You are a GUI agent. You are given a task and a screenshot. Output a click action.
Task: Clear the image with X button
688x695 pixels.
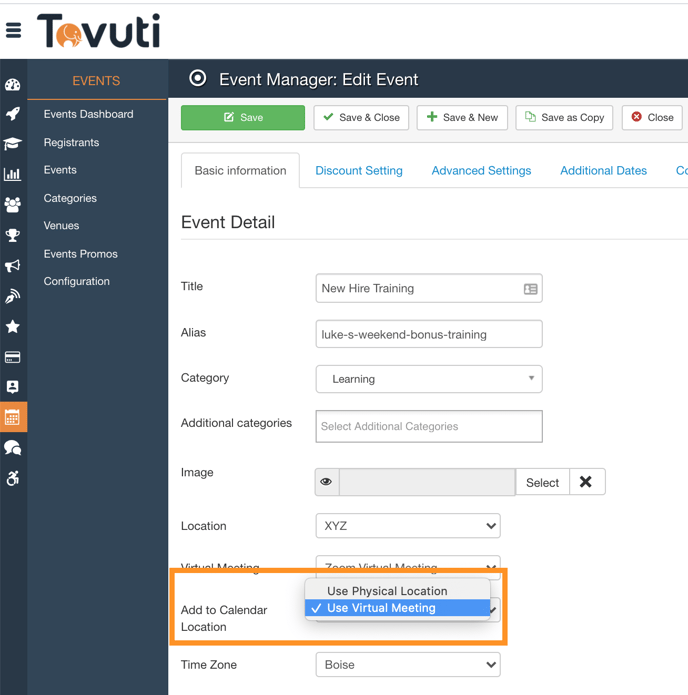coord(586,482)
